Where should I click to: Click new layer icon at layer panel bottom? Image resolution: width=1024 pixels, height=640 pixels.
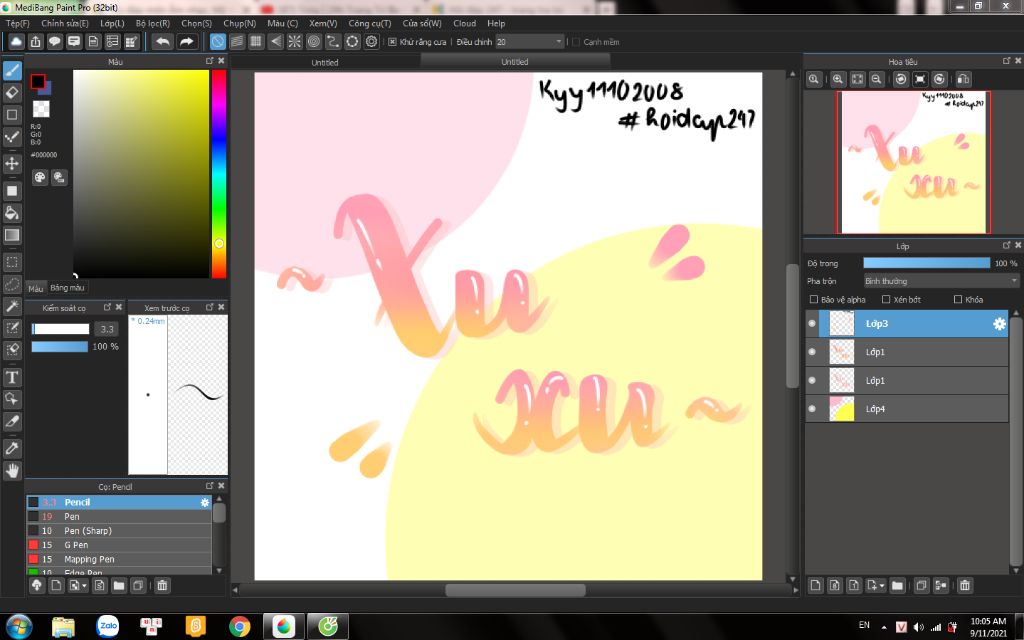(x=816, y=585)
